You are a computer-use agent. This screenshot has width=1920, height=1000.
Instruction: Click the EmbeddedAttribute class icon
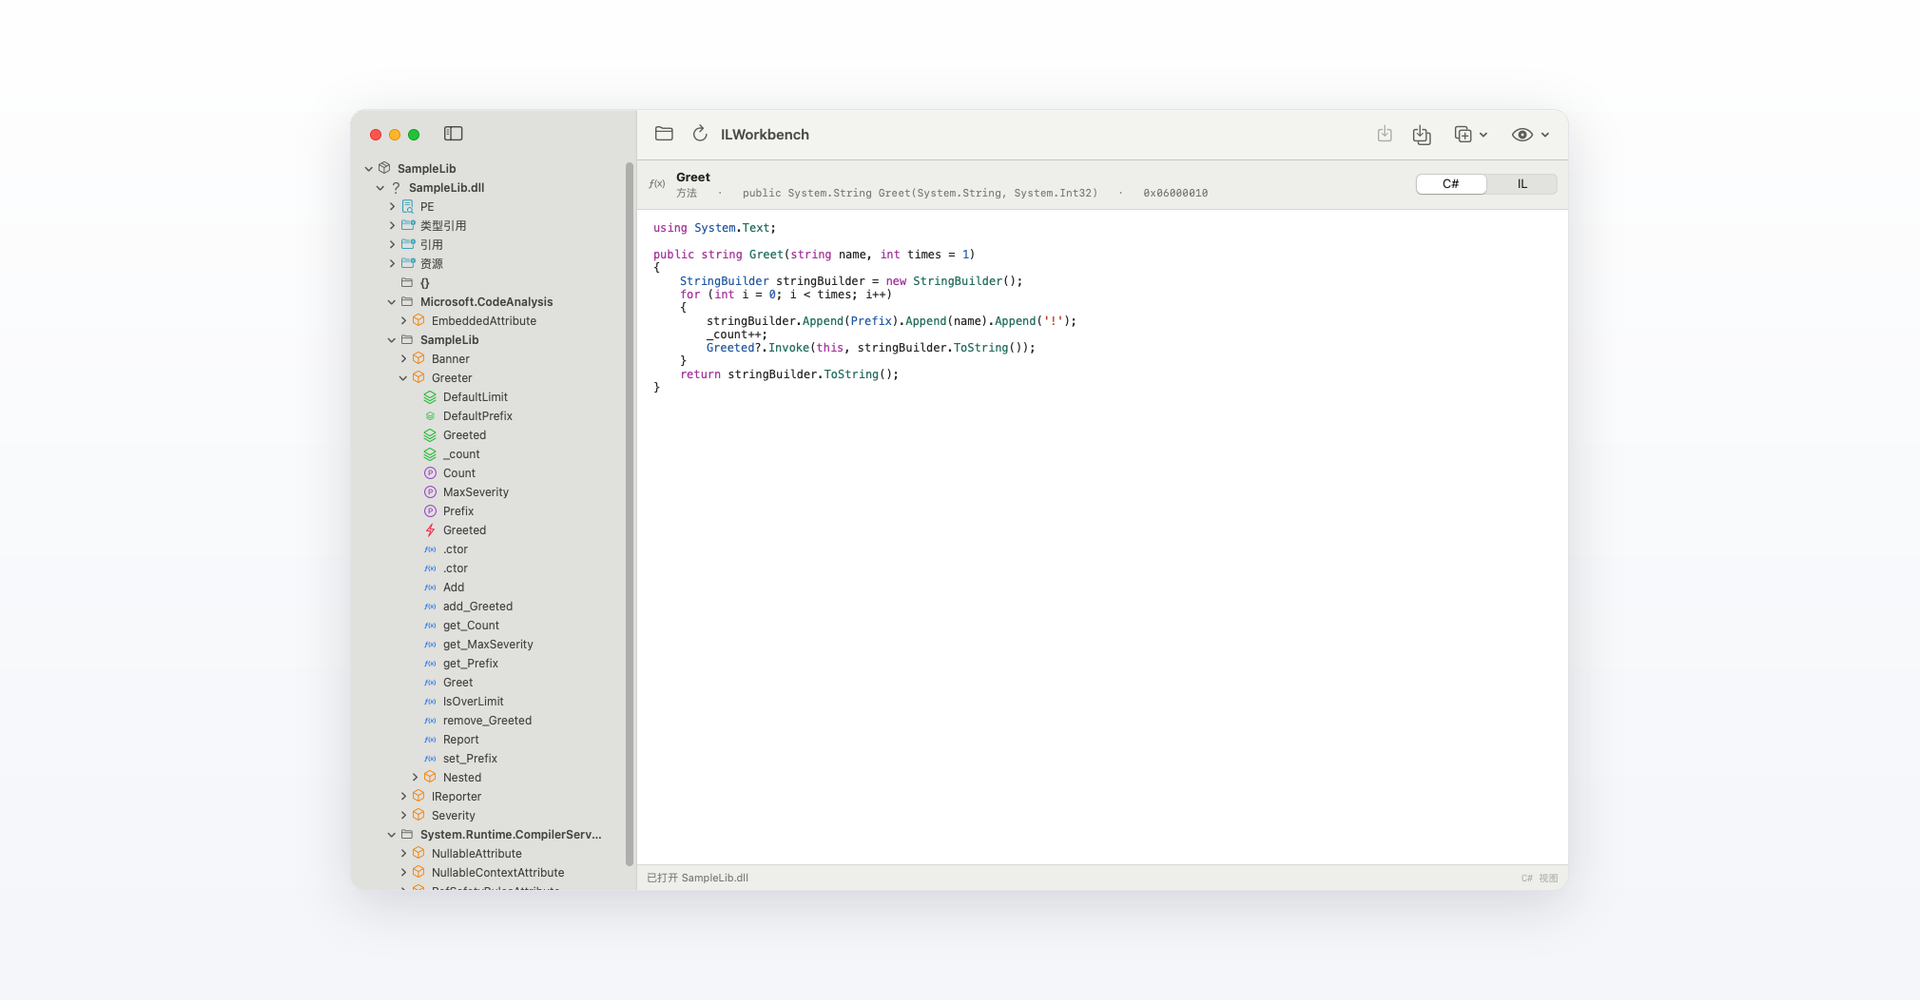click(419, 321)
